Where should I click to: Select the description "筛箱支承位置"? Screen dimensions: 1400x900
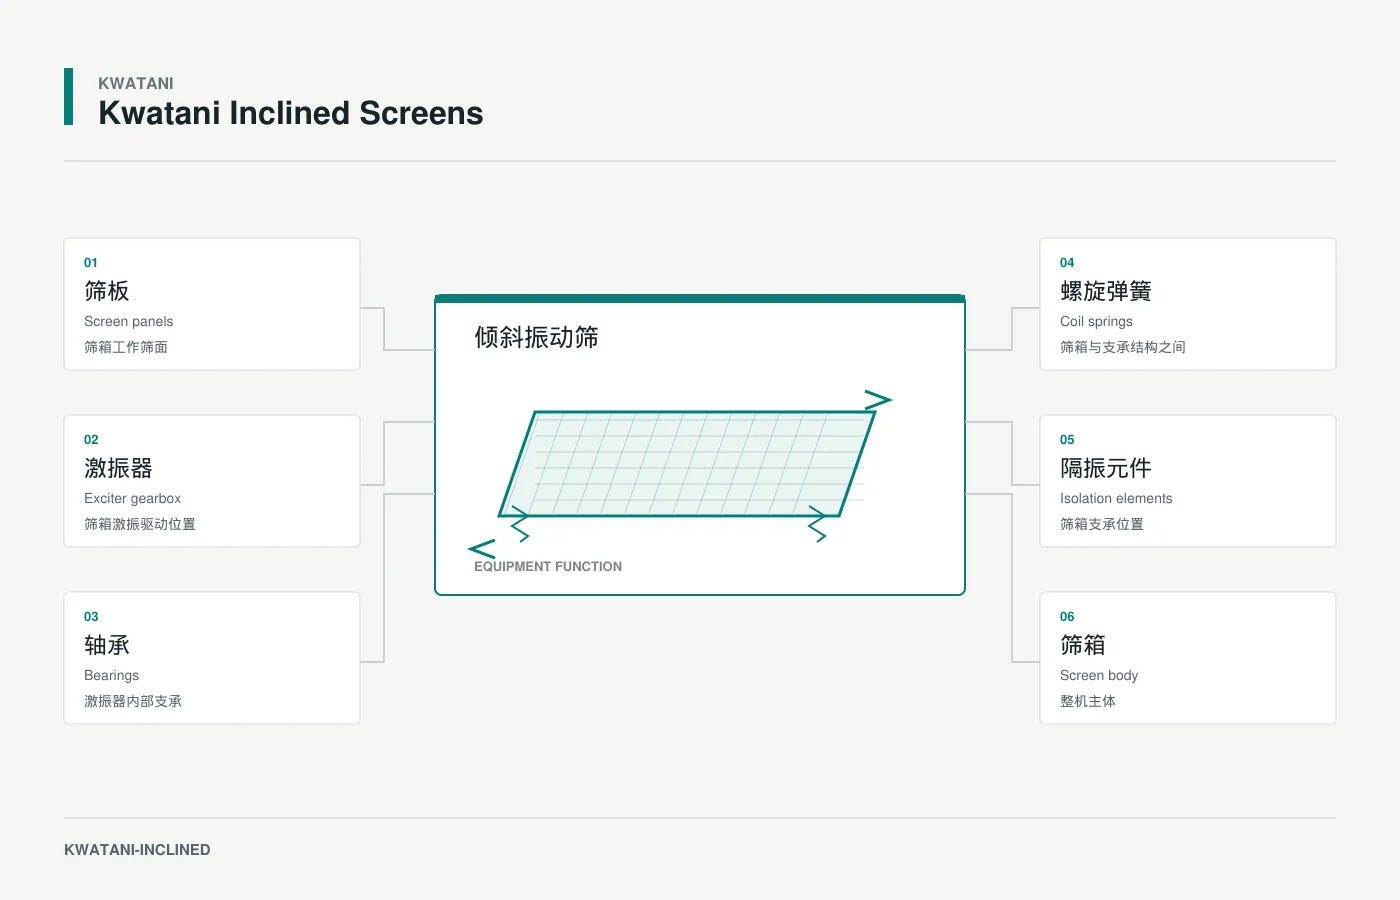coord(1102,524)
